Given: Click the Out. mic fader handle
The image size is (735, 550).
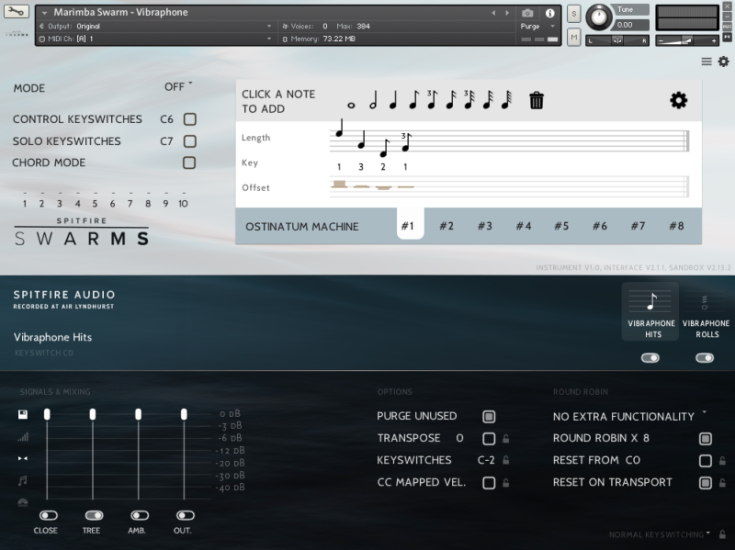Looking at the screenshot, I should click(184, 414).
